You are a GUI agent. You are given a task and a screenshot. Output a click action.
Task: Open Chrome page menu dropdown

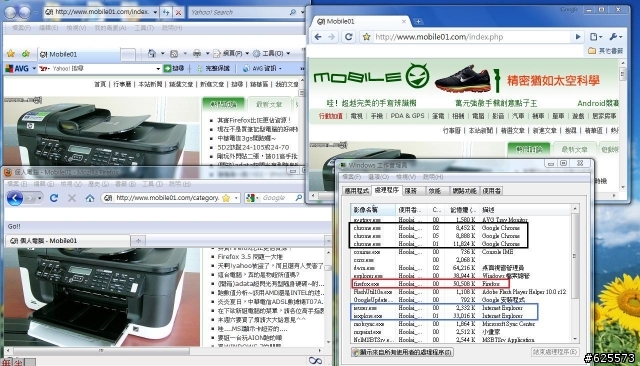pos(596,37)
